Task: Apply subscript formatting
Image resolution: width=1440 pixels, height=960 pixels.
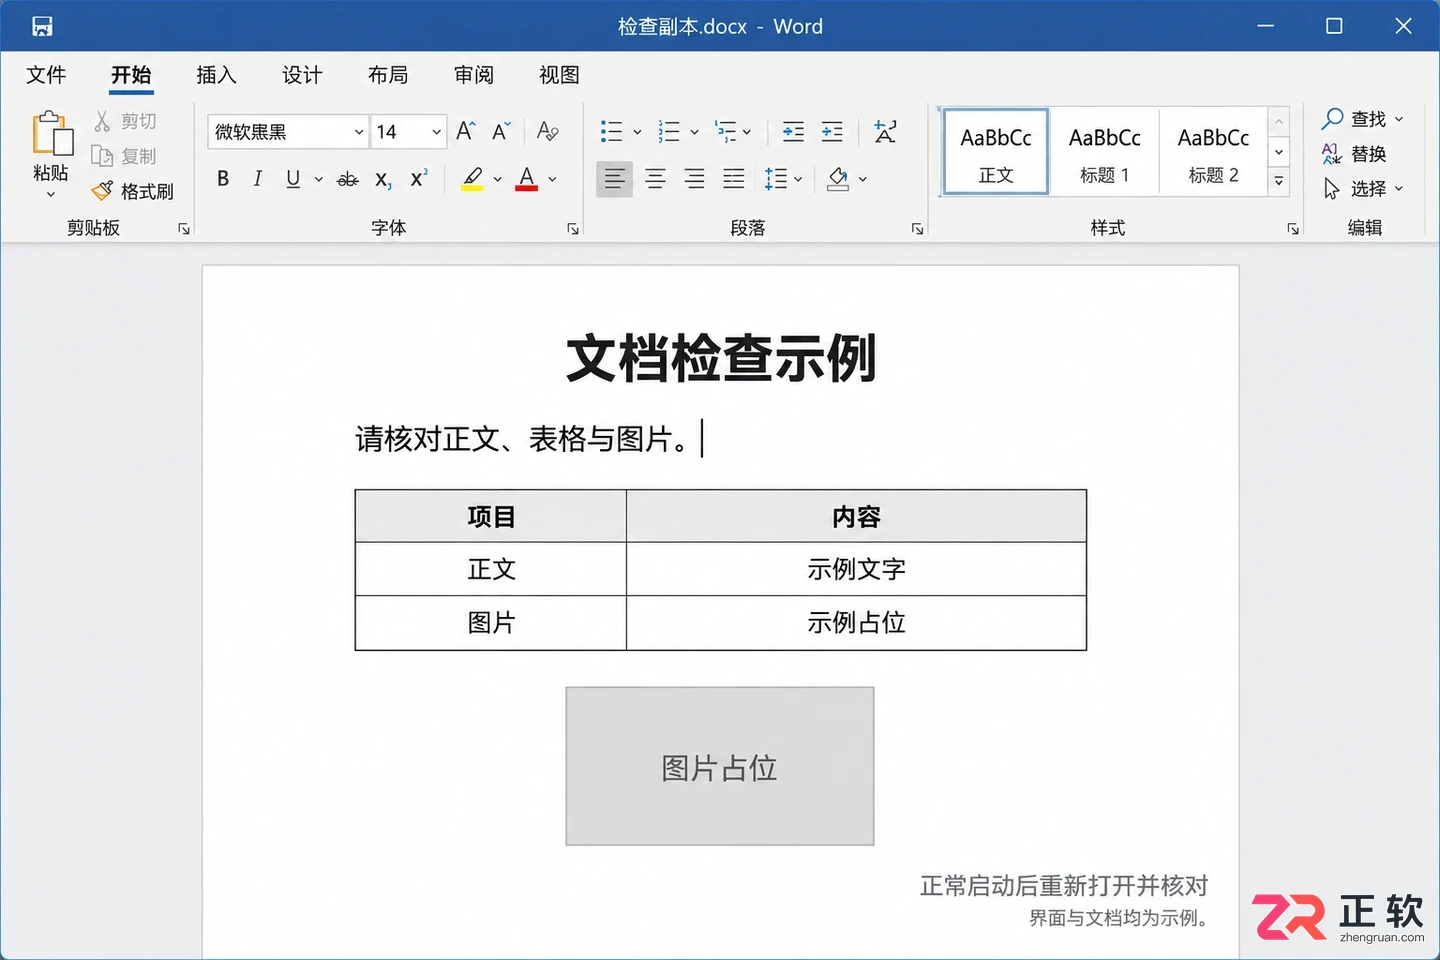Action: 383,179
